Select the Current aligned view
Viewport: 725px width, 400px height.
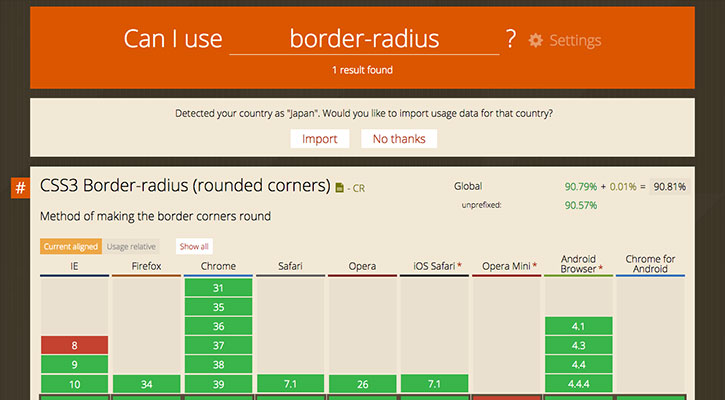coord(71,246)
